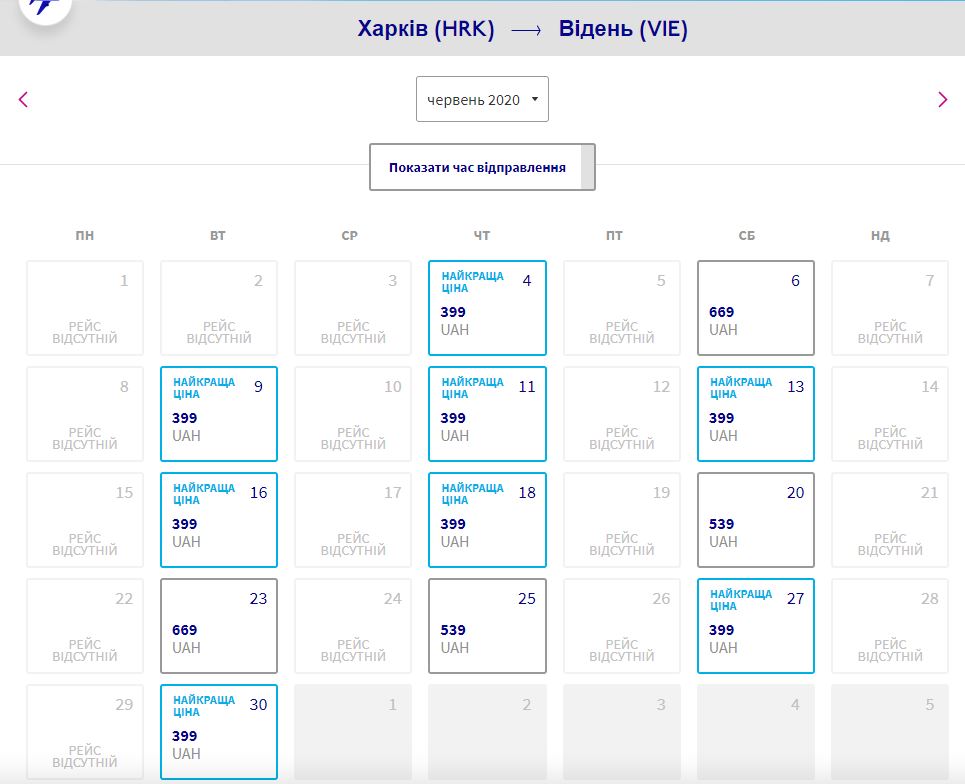Select June 23 flight for 669 UAH
This screenshot has height=784, width=965.
pos(218,626)
